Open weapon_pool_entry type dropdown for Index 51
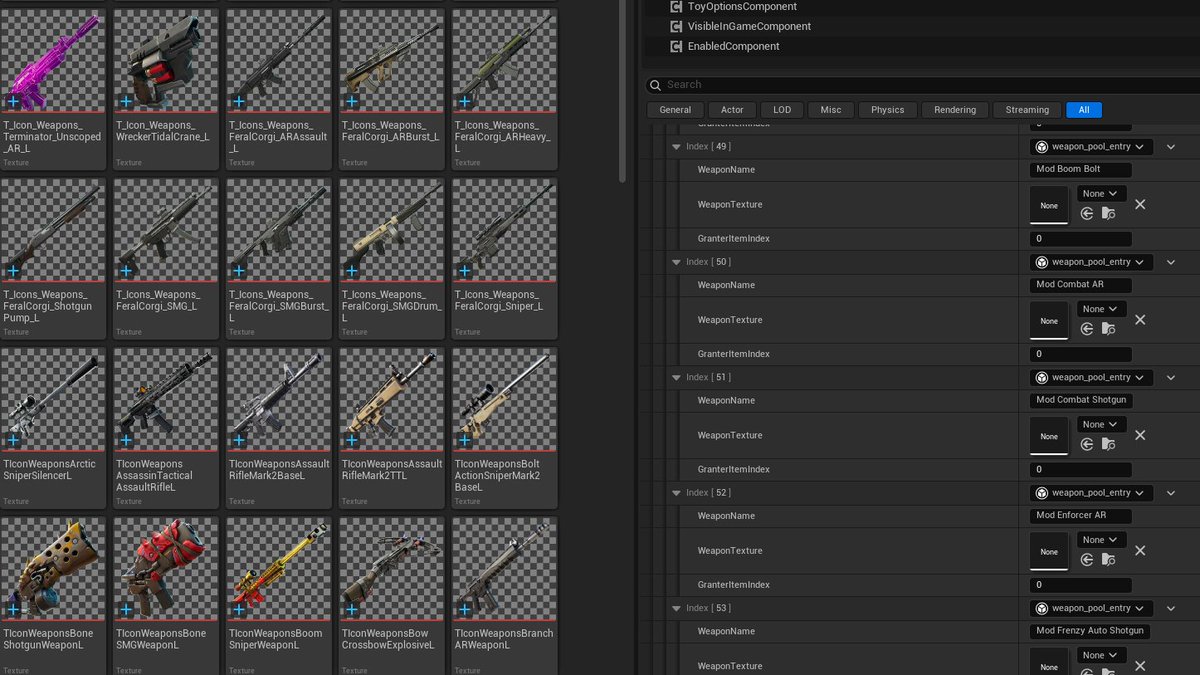This screenshot has width=1200, height=675. tap(1091, 378)
